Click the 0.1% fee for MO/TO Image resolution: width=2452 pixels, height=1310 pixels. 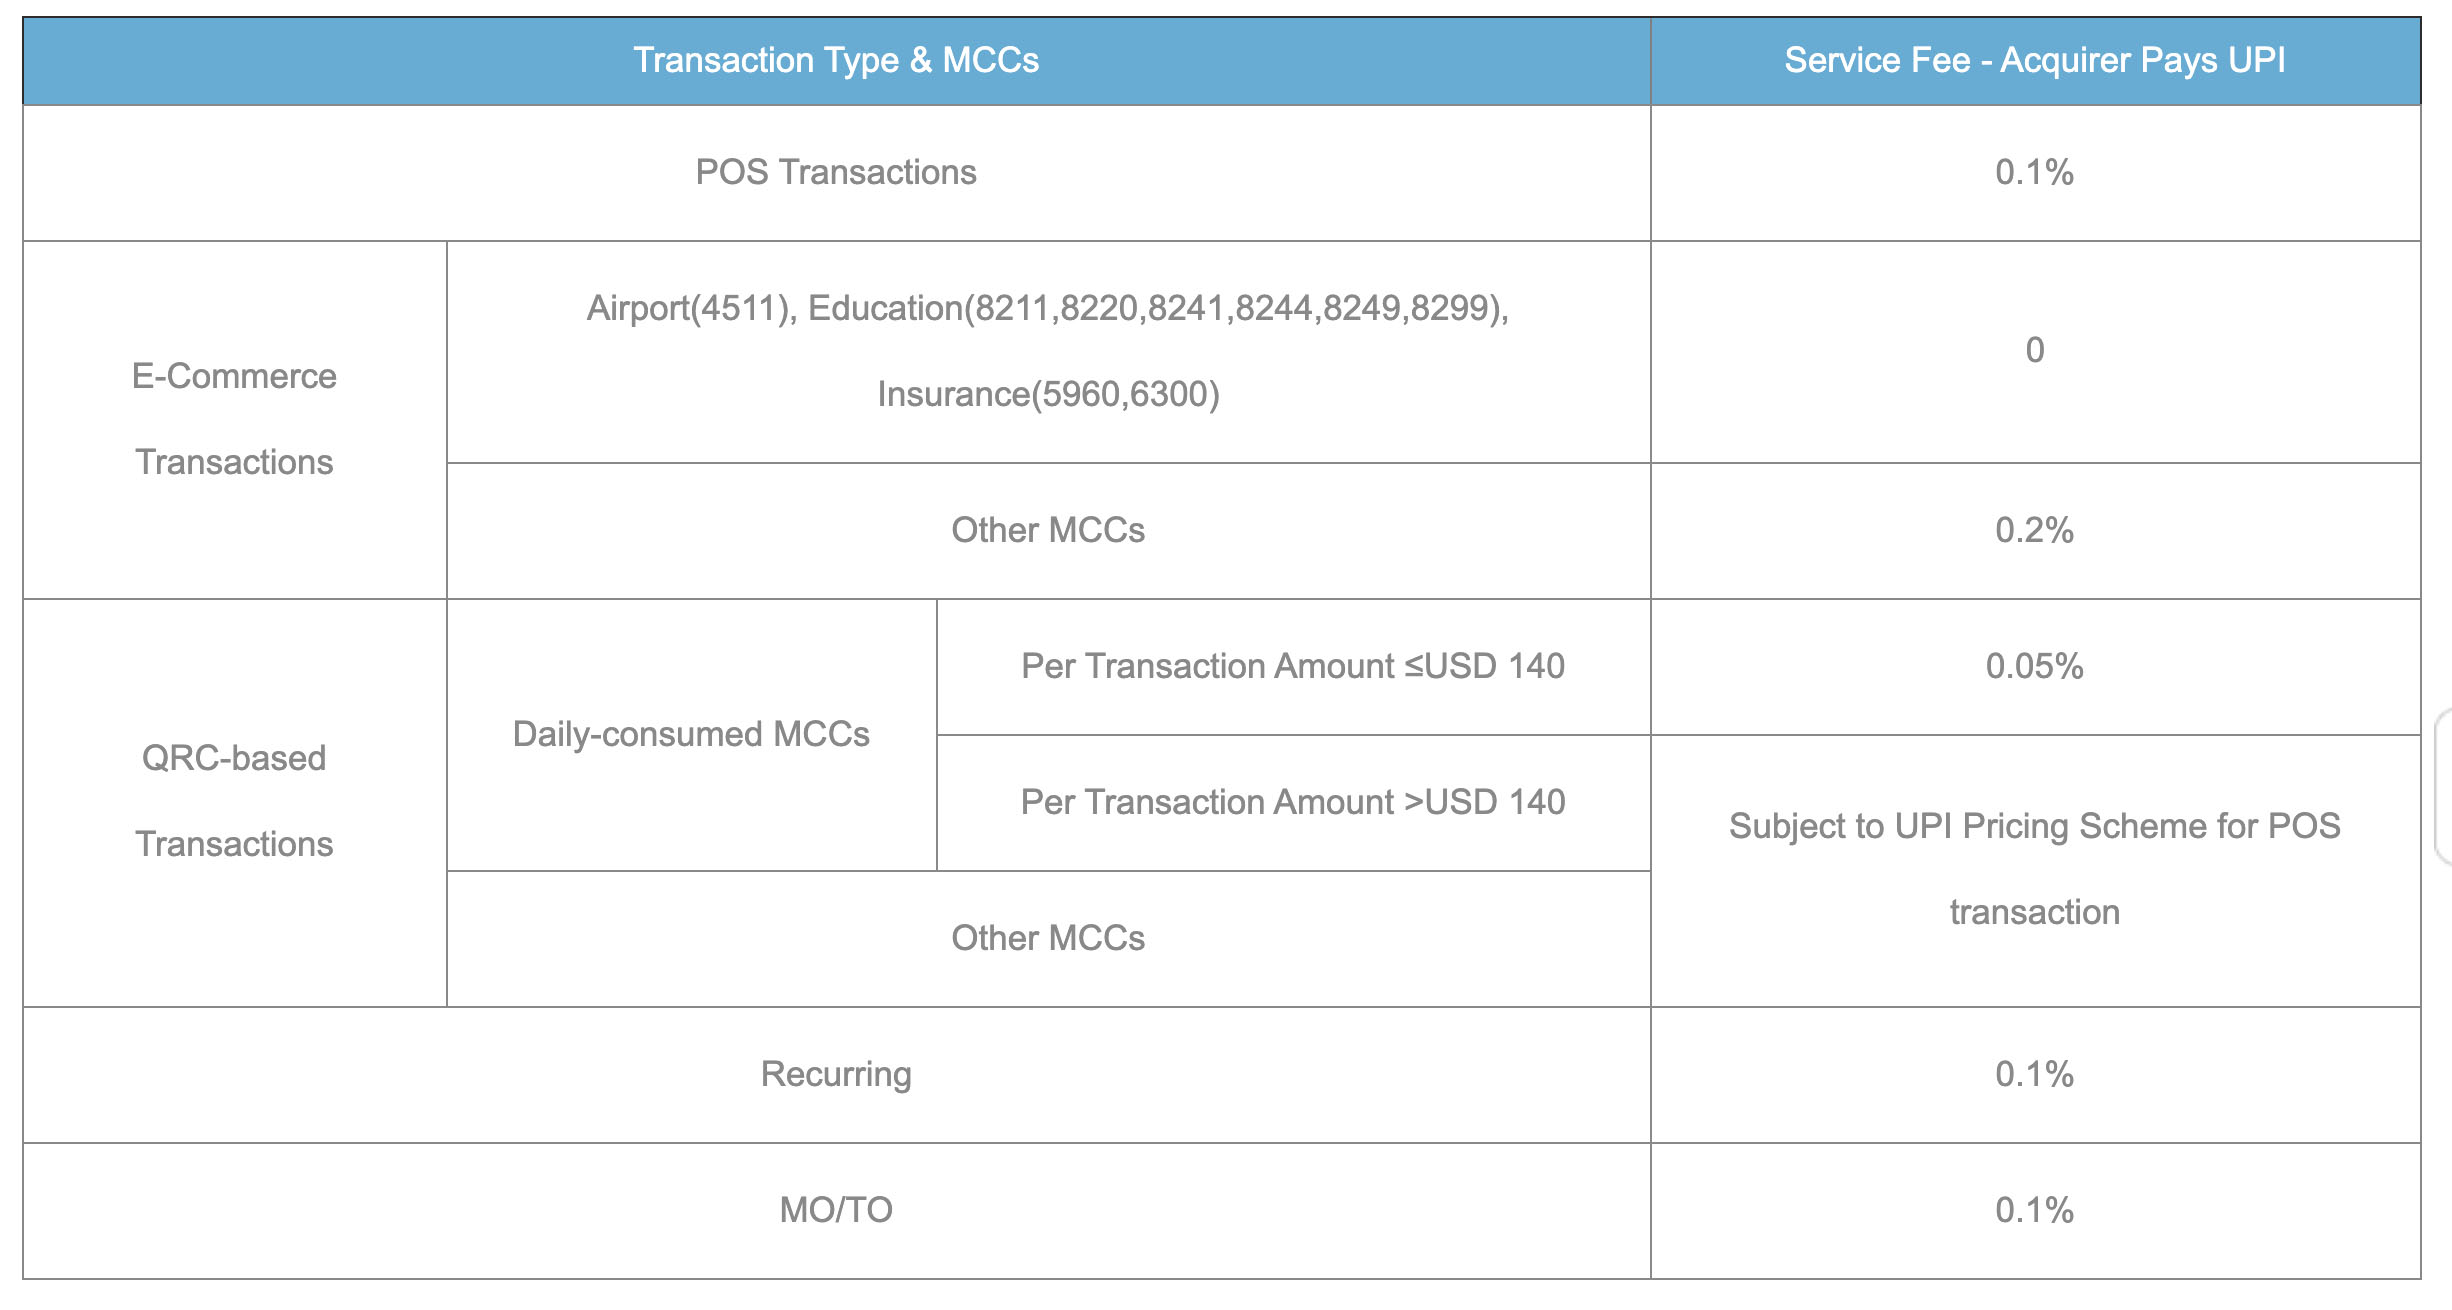pos(2035,1210)
